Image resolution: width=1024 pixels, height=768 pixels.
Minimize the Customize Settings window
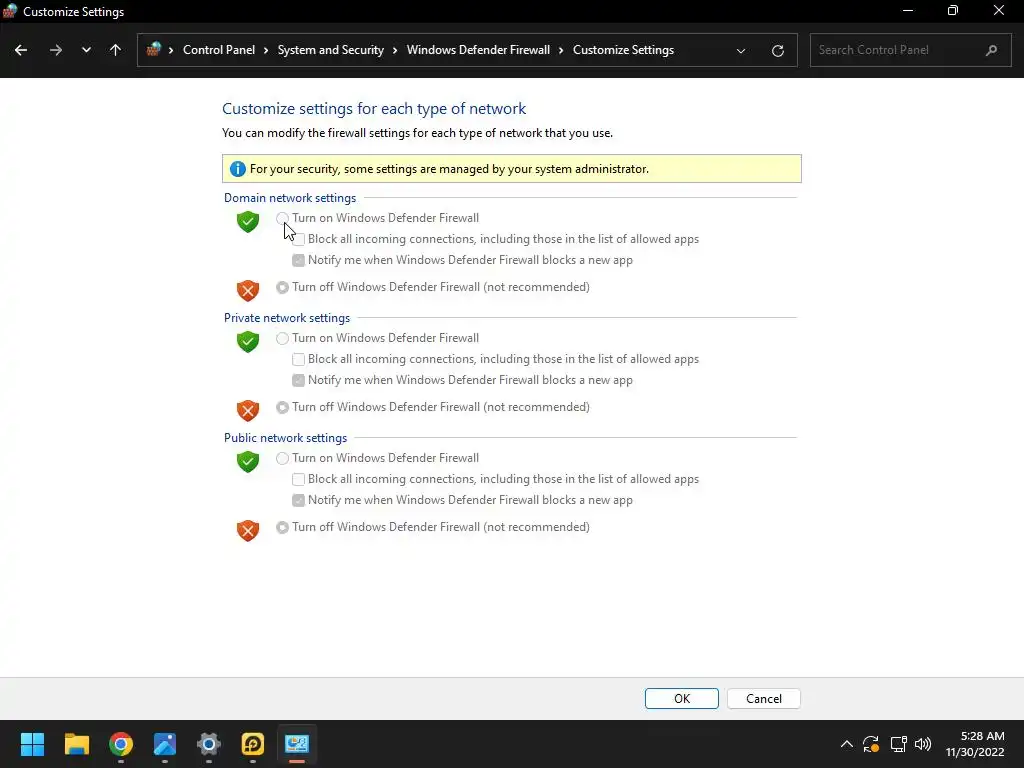click(908, 11)
